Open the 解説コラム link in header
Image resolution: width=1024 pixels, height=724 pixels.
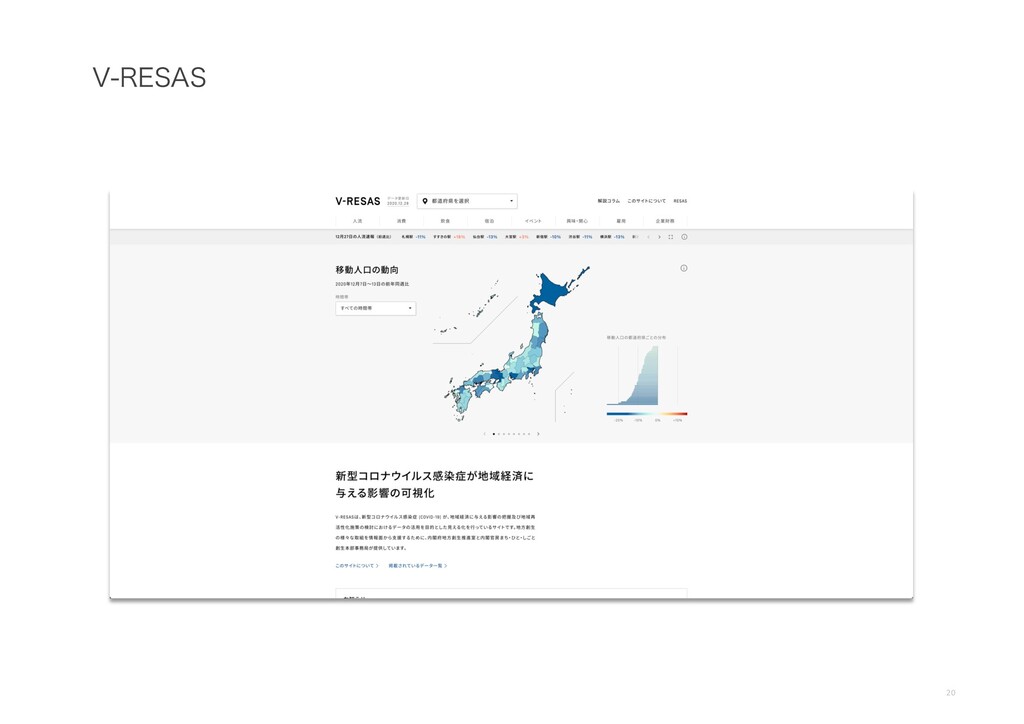click(608, 201)
